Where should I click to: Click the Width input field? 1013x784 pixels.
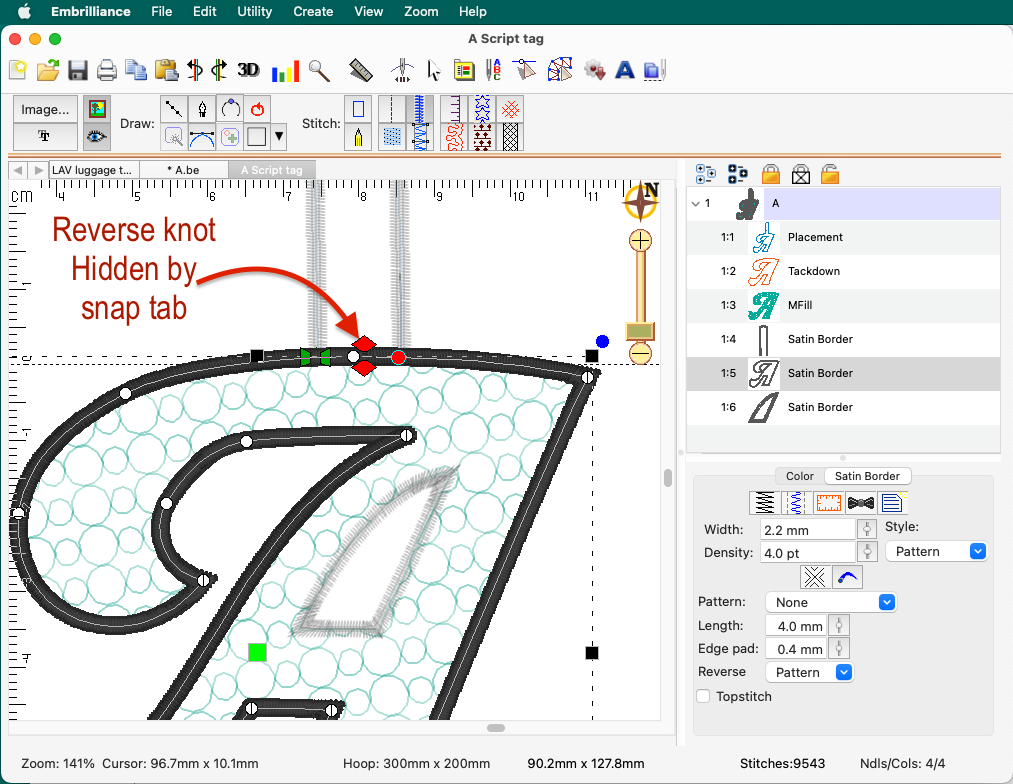(x=808, y=530)
